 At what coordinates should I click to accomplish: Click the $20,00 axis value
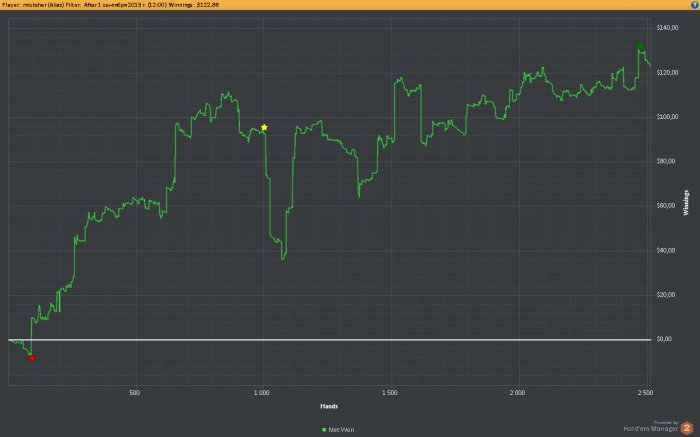666,295
